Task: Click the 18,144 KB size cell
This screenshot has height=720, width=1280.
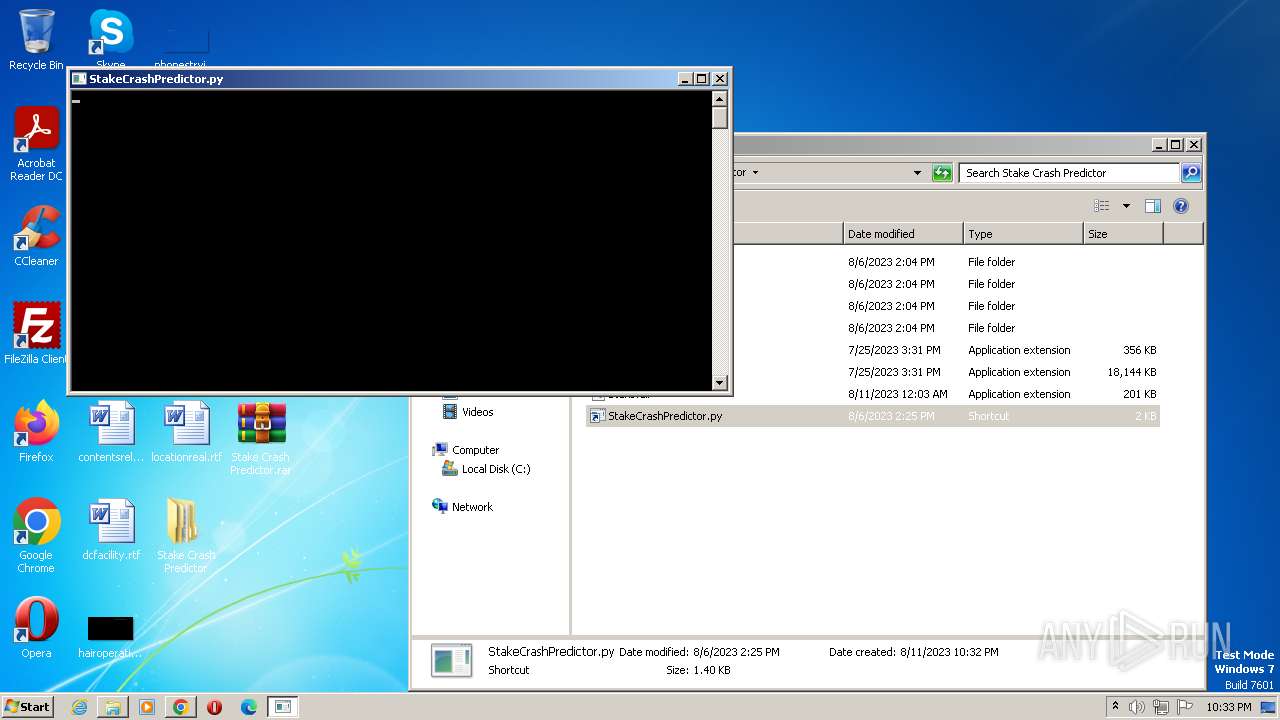Action: click(1131, 372)
